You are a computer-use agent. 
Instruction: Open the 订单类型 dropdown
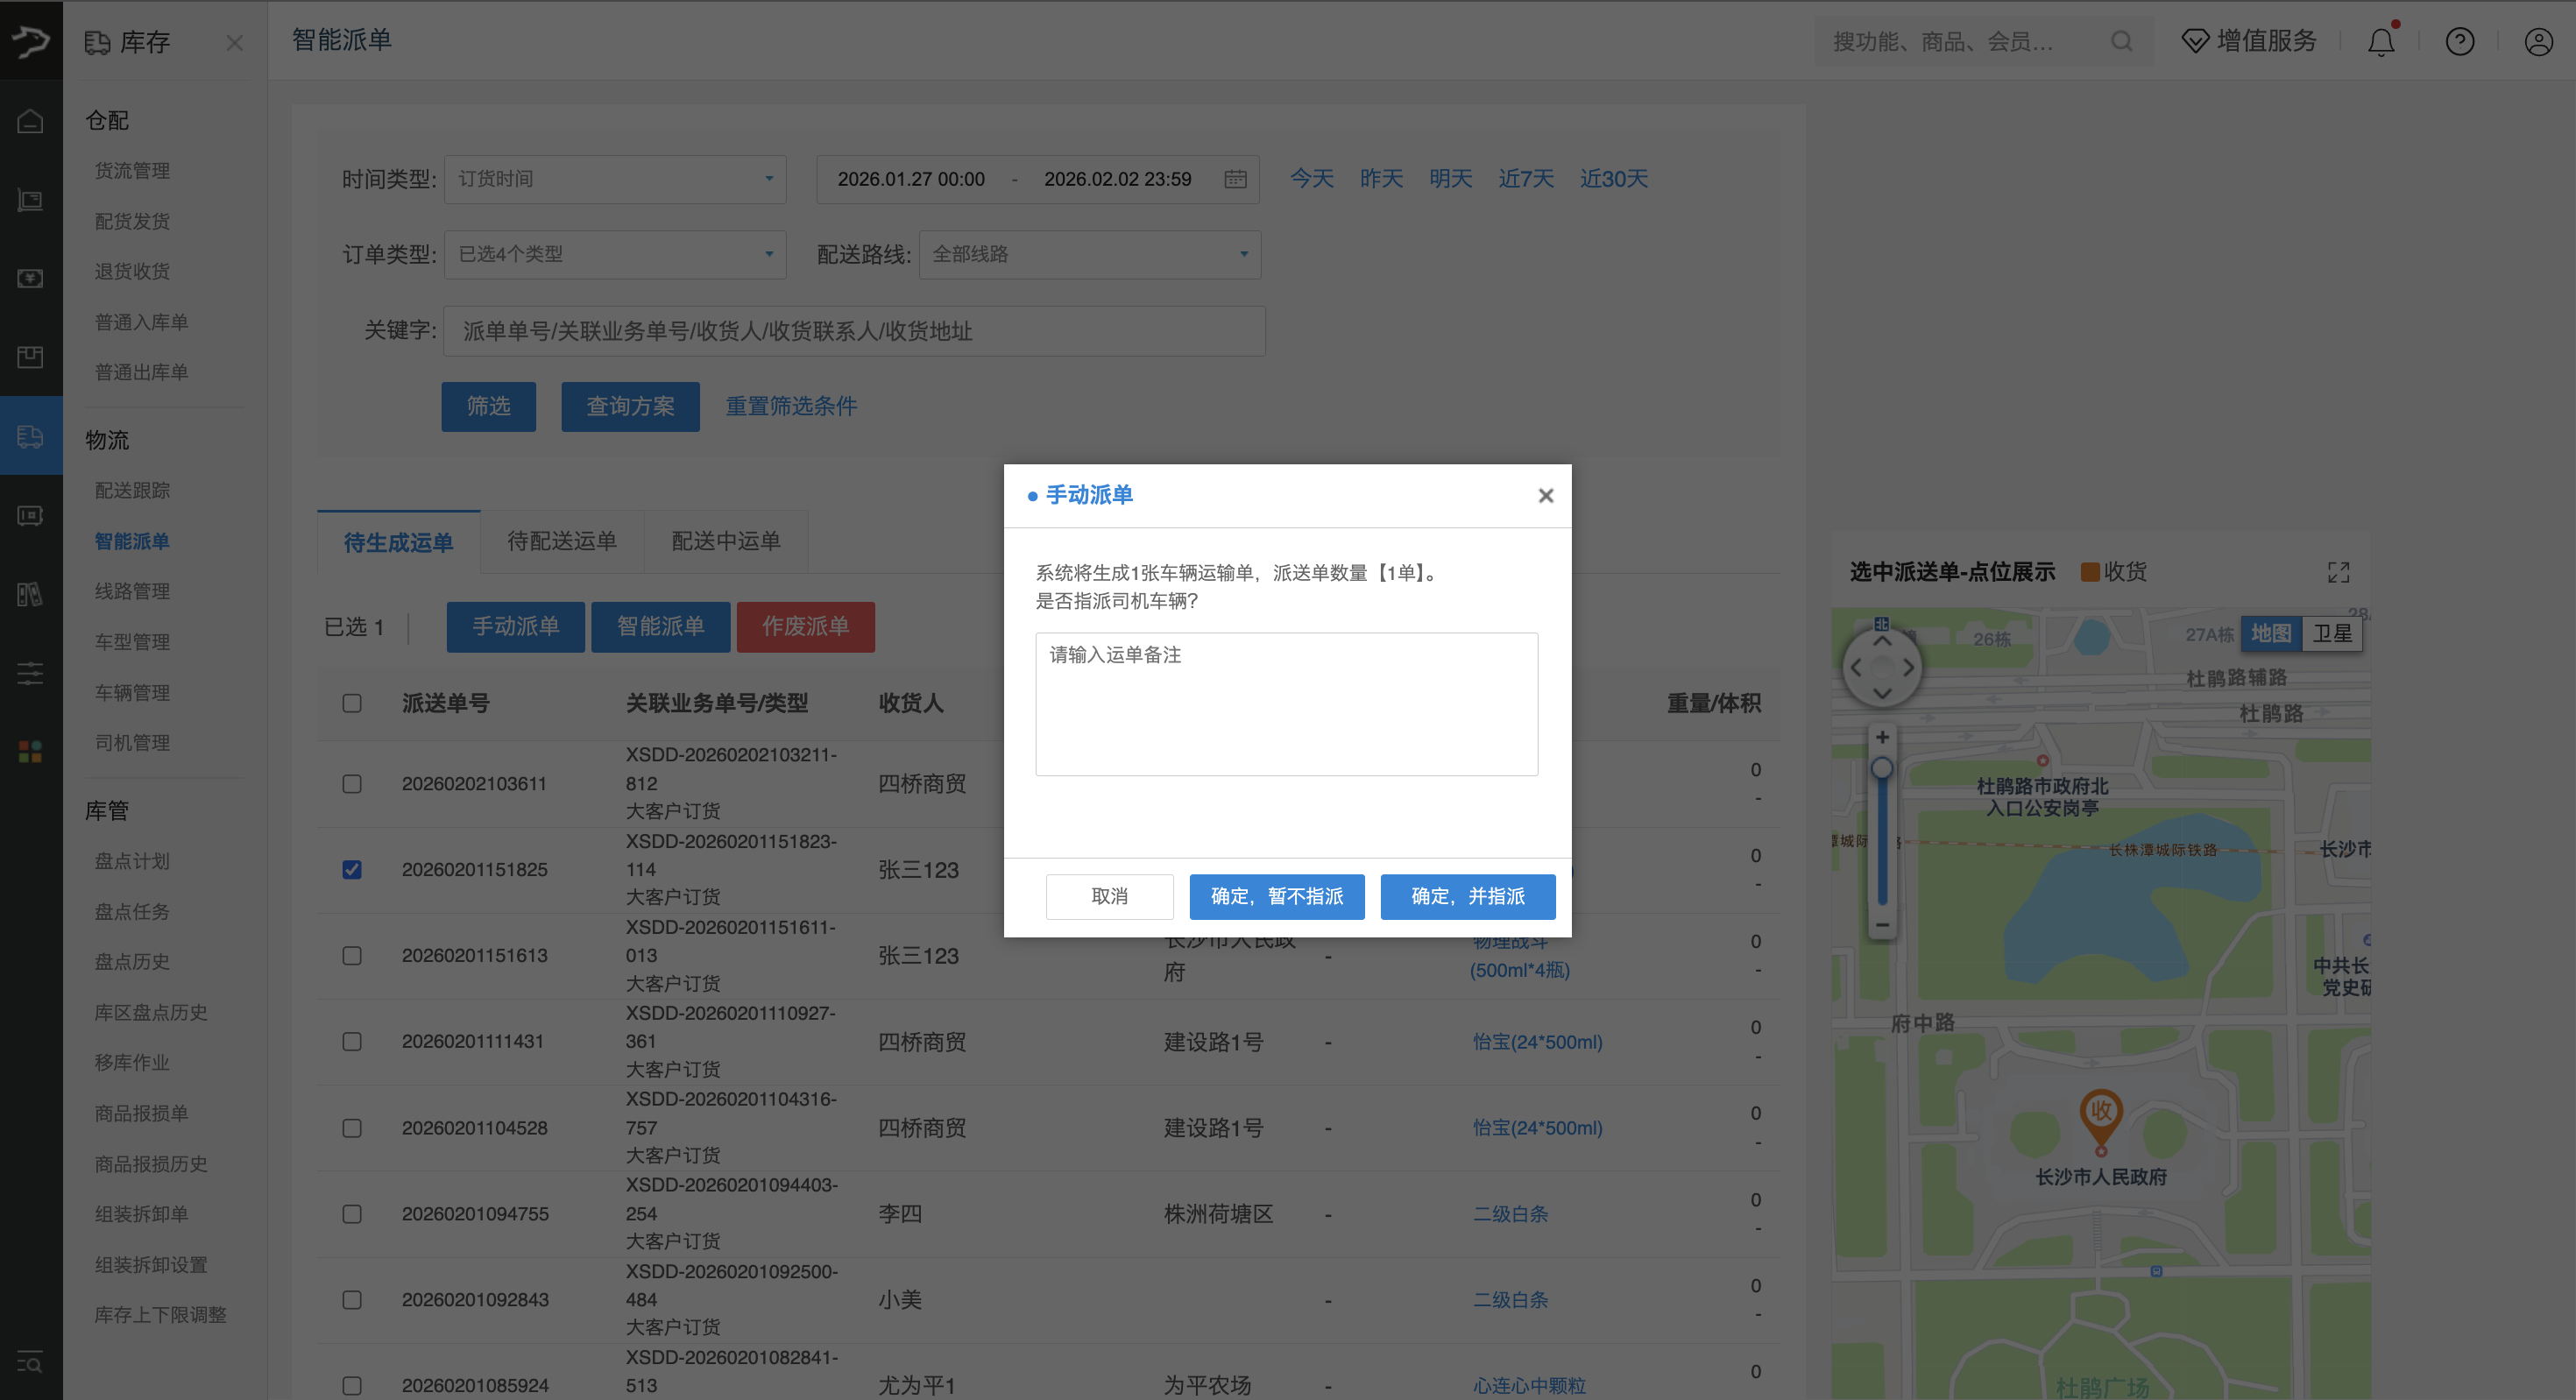click(x=614, y=254)
